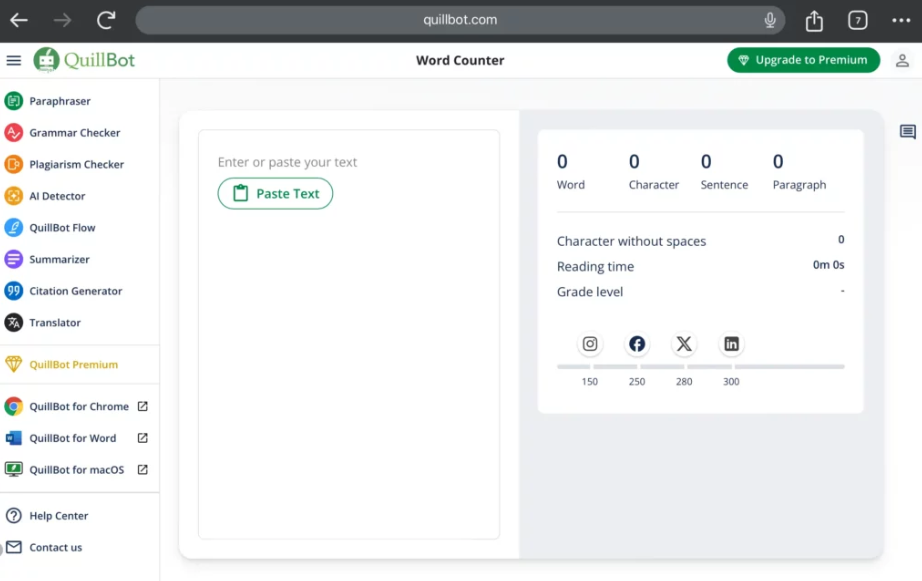The image size is (922, 581).
Task: Click the quillbot.com address bar
Action: click(460, 21)
